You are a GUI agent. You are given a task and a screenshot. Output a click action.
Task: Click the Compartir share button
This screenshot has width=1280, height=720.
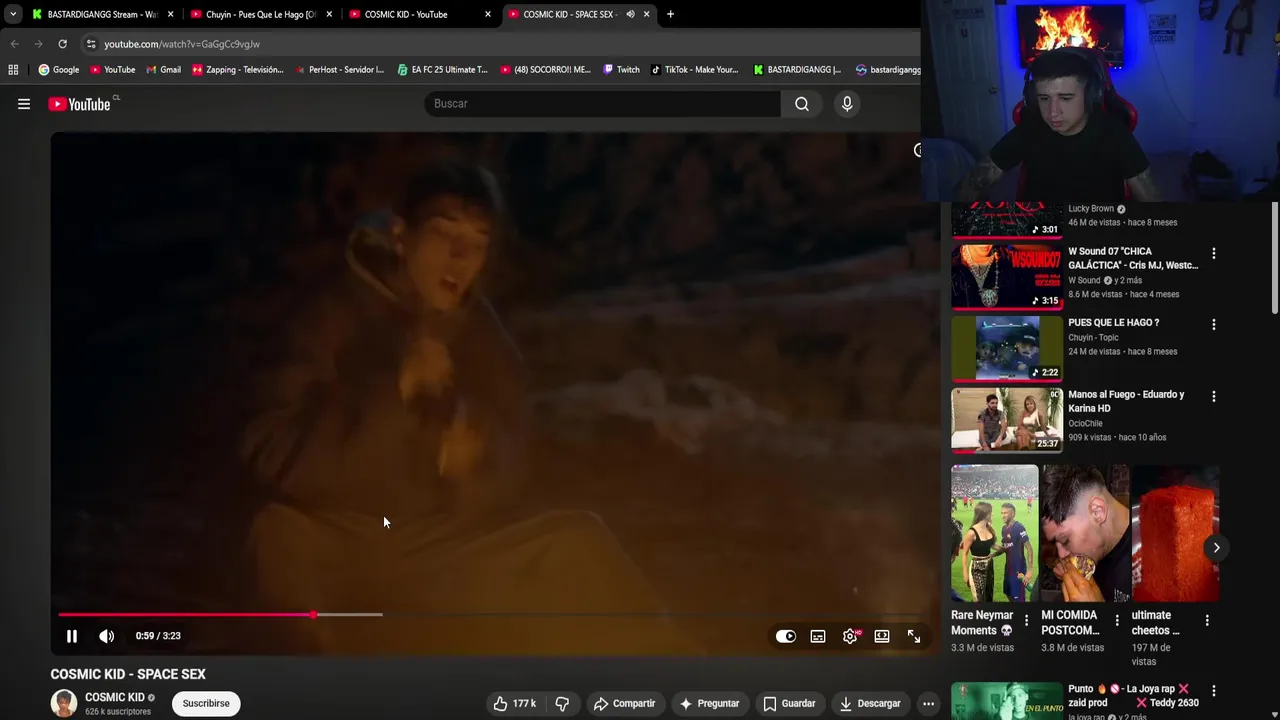[624, 704]
